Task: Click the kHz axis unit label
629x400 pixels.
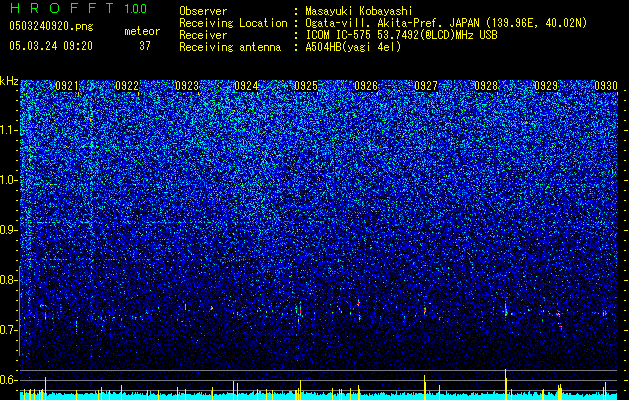Action: 9,81
